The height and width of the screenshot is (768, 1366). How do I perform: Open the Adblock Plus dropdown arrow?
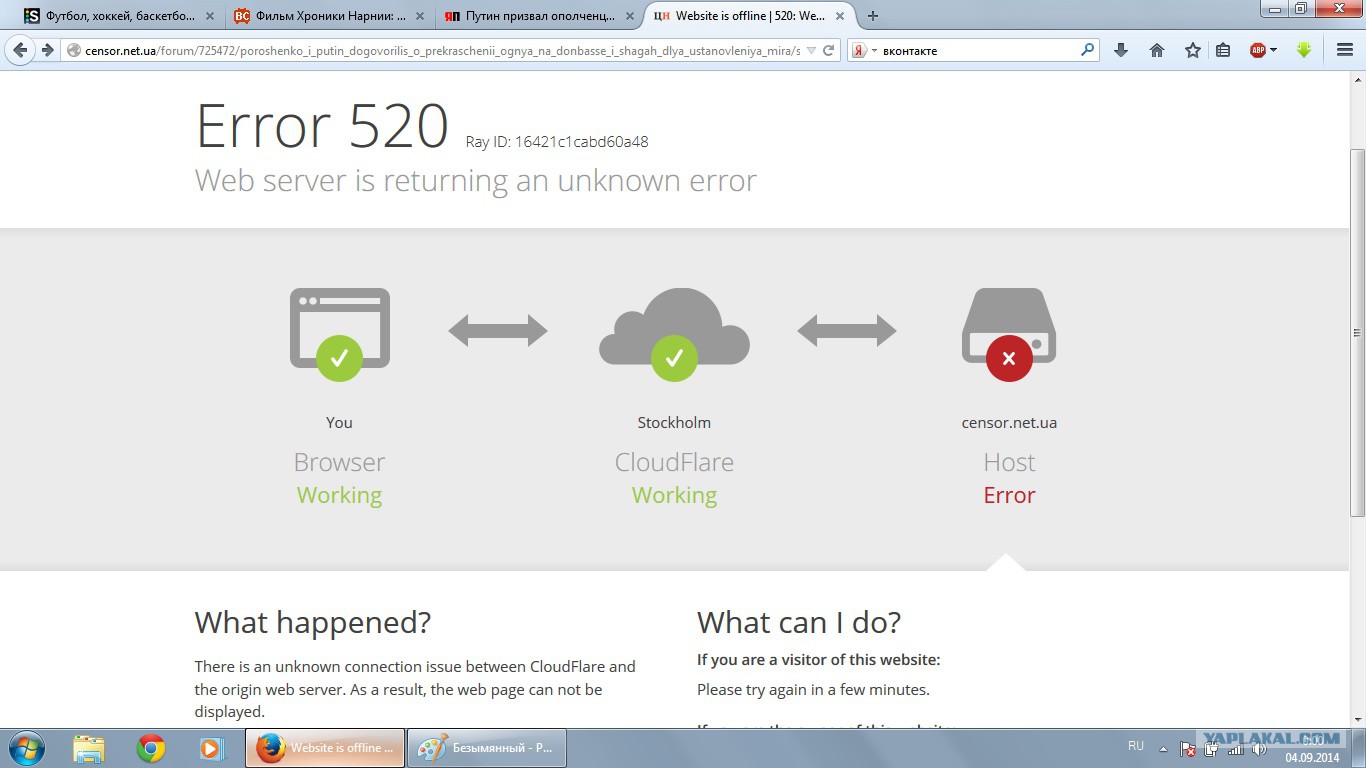(x=1274, y=50)
